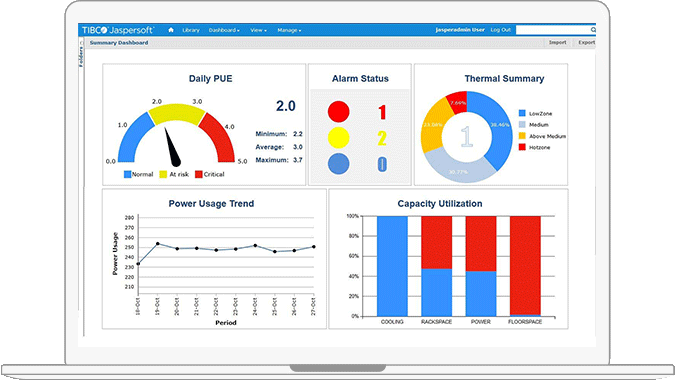Expand the View dropdown menu
675x380 pixels.
(x=258, y=30)
